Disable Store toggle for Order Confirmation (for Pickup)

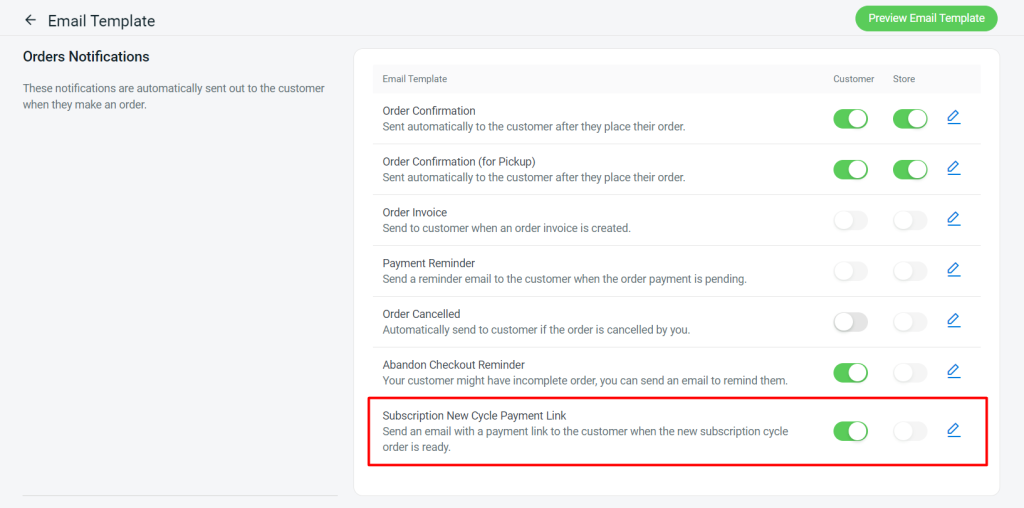pos(910,170)
